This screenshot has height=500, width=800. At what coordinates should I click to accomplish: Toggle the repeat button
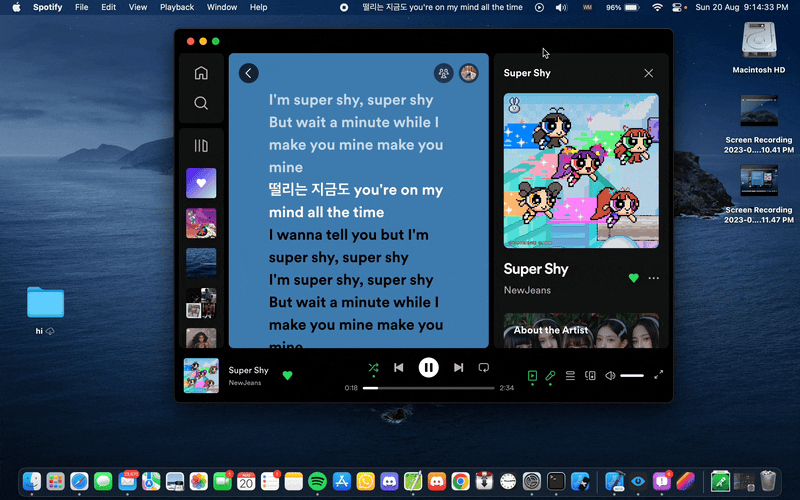point(484,368)
